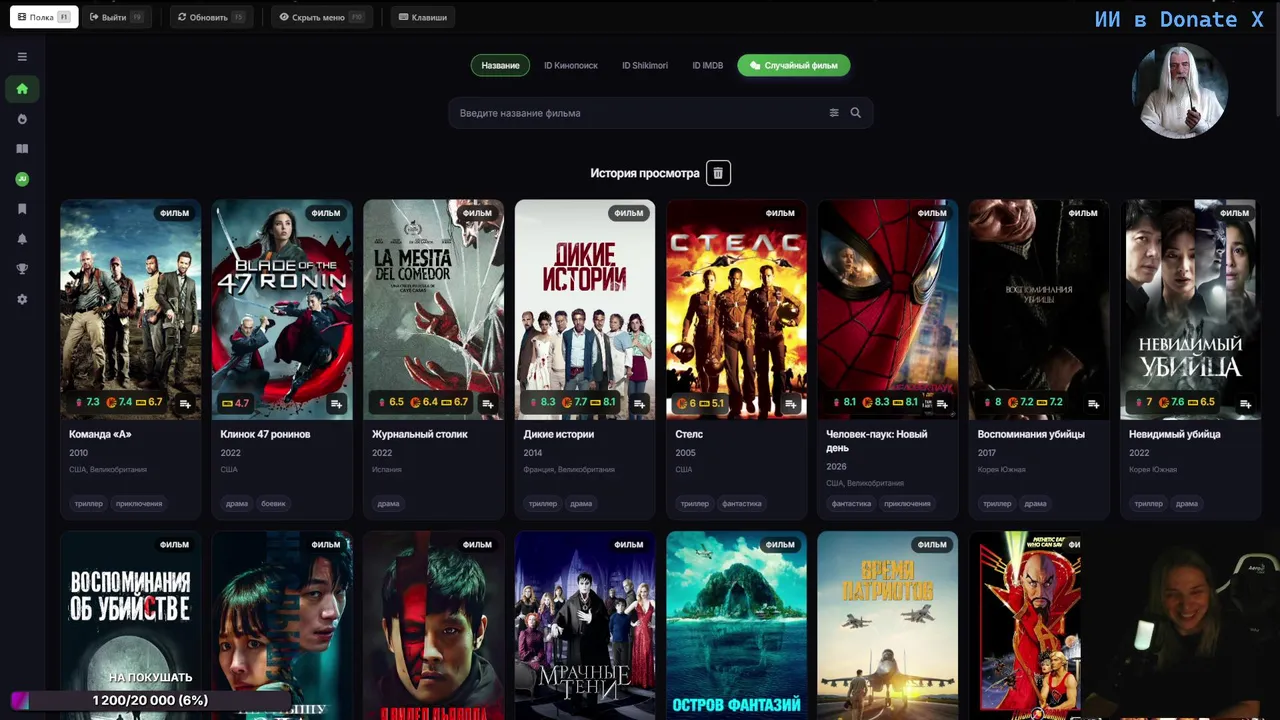
Task: Click the «Команда «А»» title text
Action: 100,435
